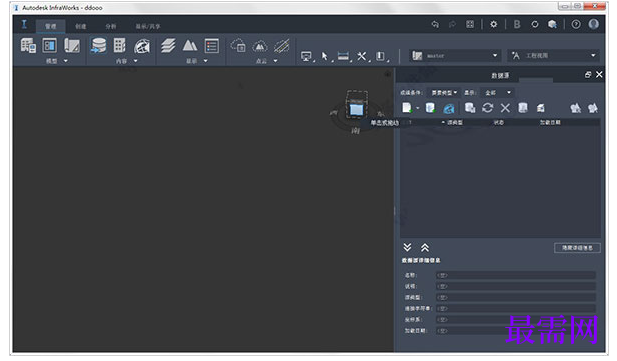Viewport: 617px width, 361px height.
Task: Open the Model Explorer icon in the 模型 group
Action: 28,46
